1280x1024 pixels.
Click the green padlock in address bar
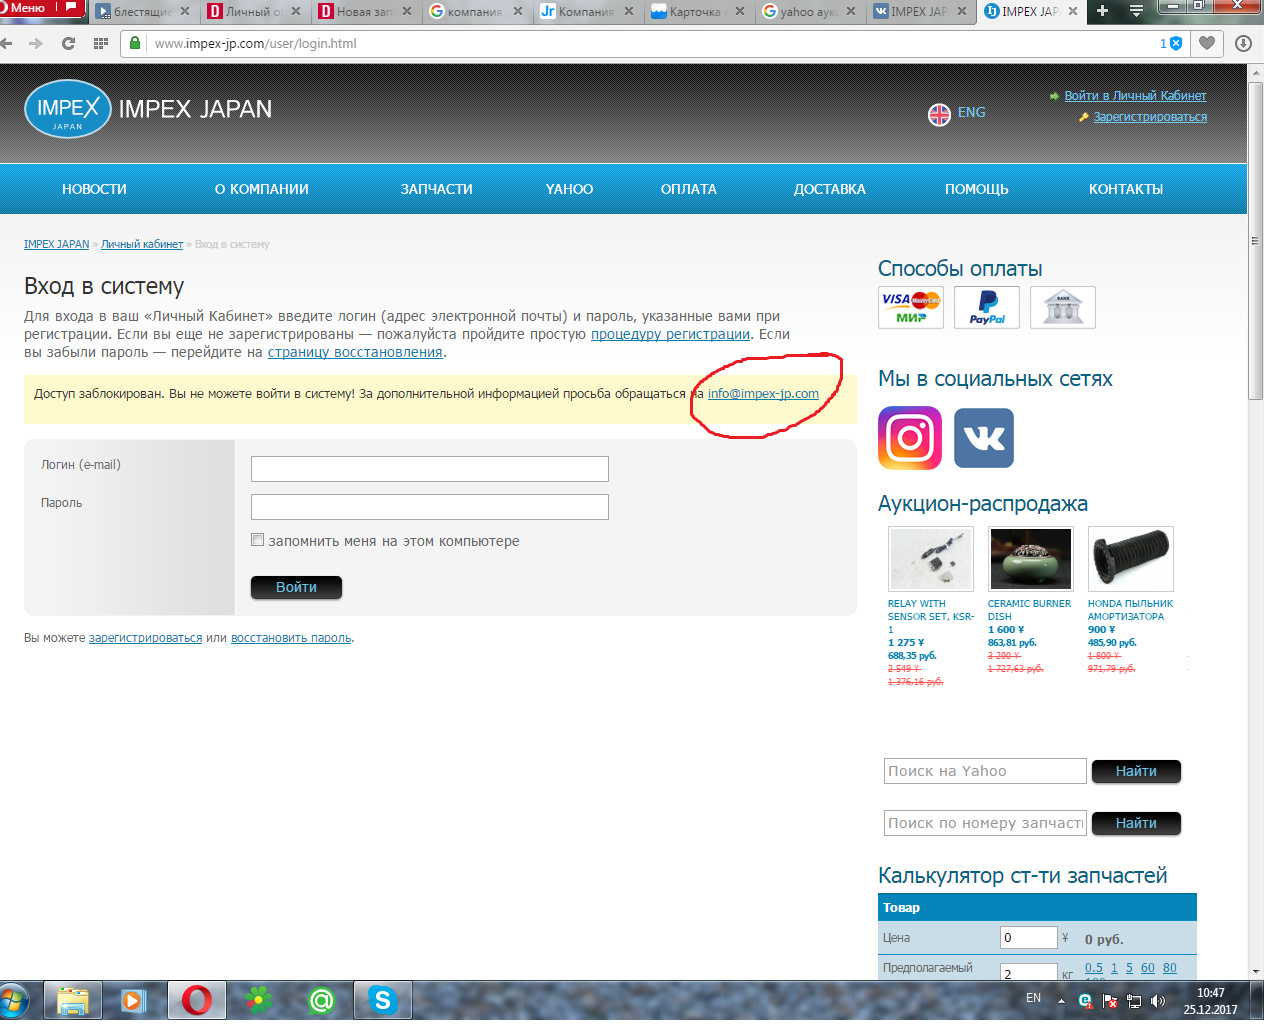point(135,43)
